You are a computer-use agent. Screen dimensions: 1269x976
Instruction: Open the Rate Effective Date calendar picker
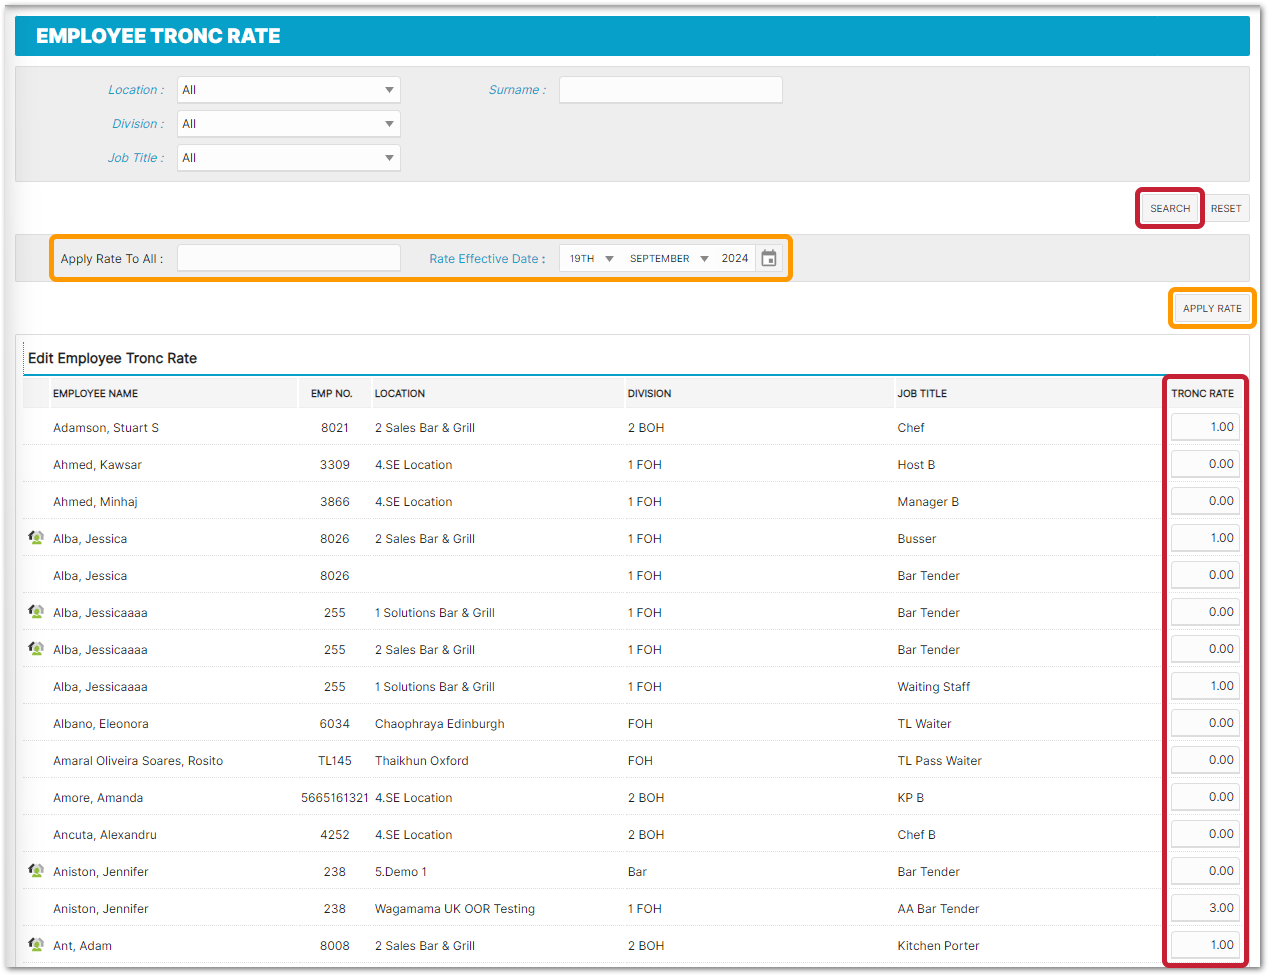pos(768,259)
